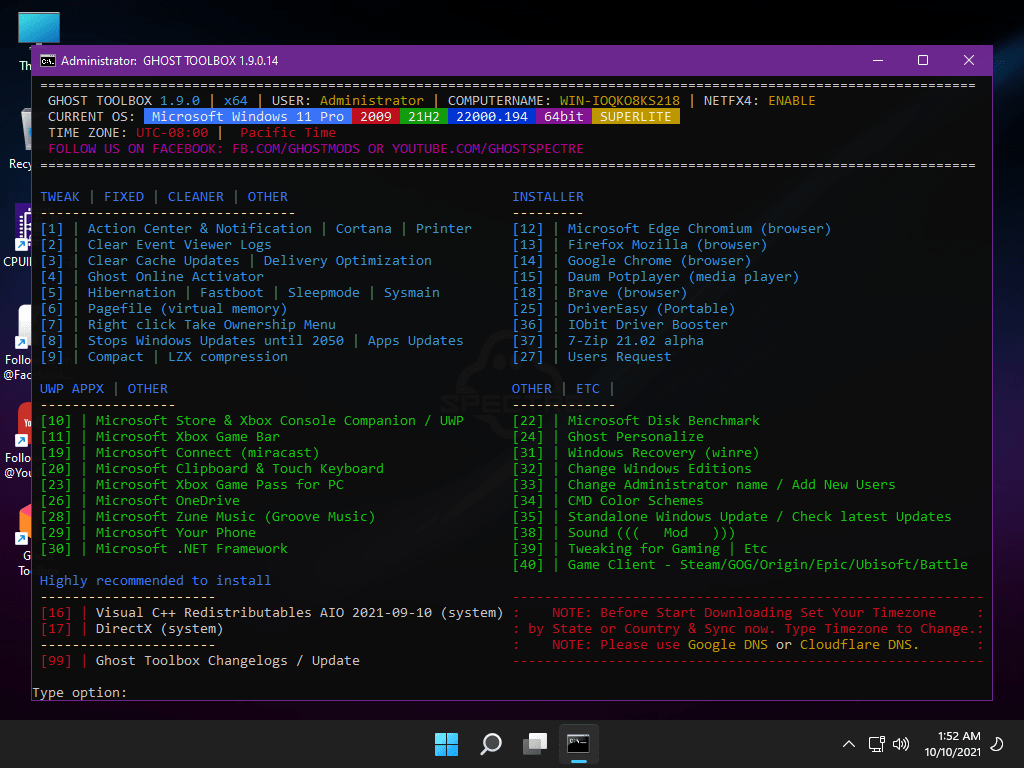The image size is (1024, 768).
Task: Click 'Google Chrome (browser)' line
Action: (x=660, y=261)
